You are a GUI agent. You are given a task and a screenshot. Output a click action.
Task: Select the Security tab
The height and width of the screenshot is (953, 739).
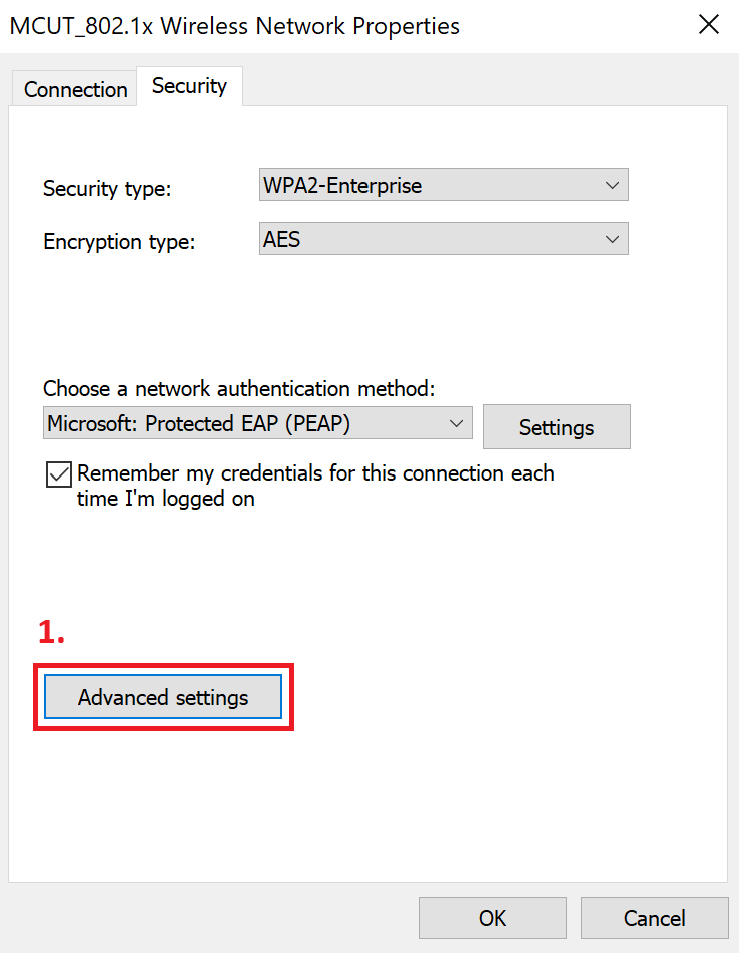pyautogui.click(x=189, y=86)
